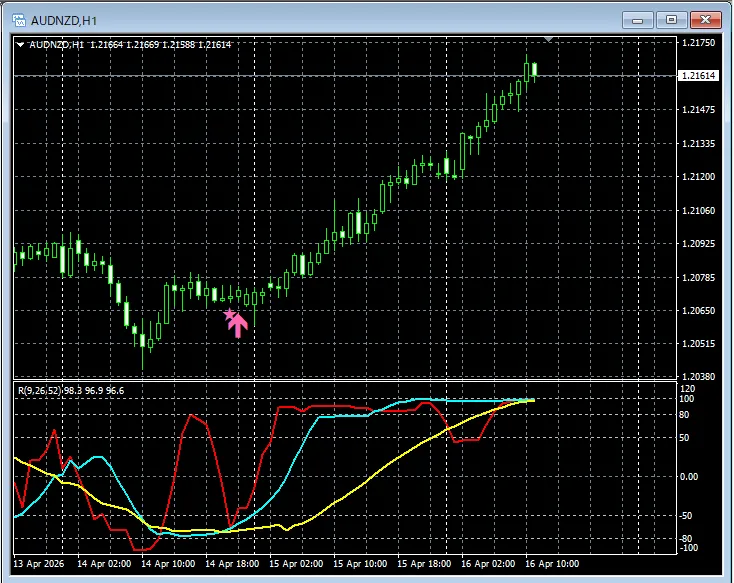Viewport: 734px width, 583px height.
Task: Click indicator scale level 100
Action: click(686, 399)
